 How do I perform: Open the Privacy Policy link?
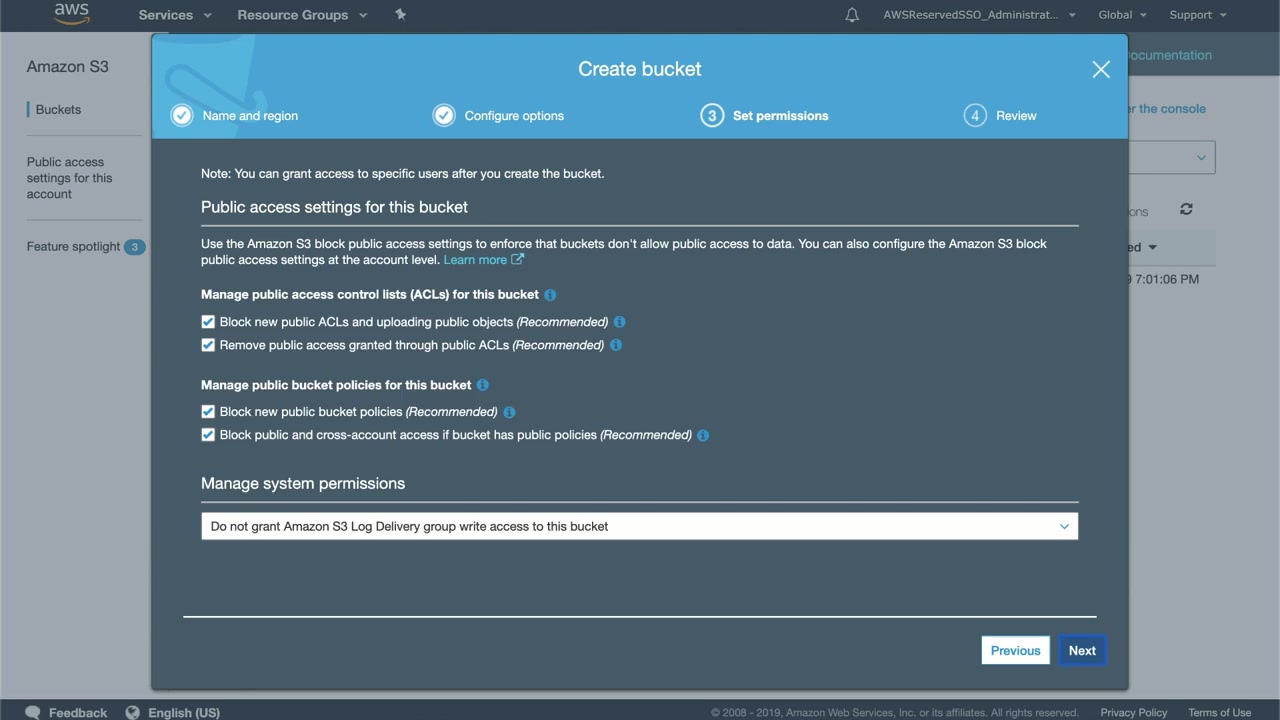point(1134,713)
